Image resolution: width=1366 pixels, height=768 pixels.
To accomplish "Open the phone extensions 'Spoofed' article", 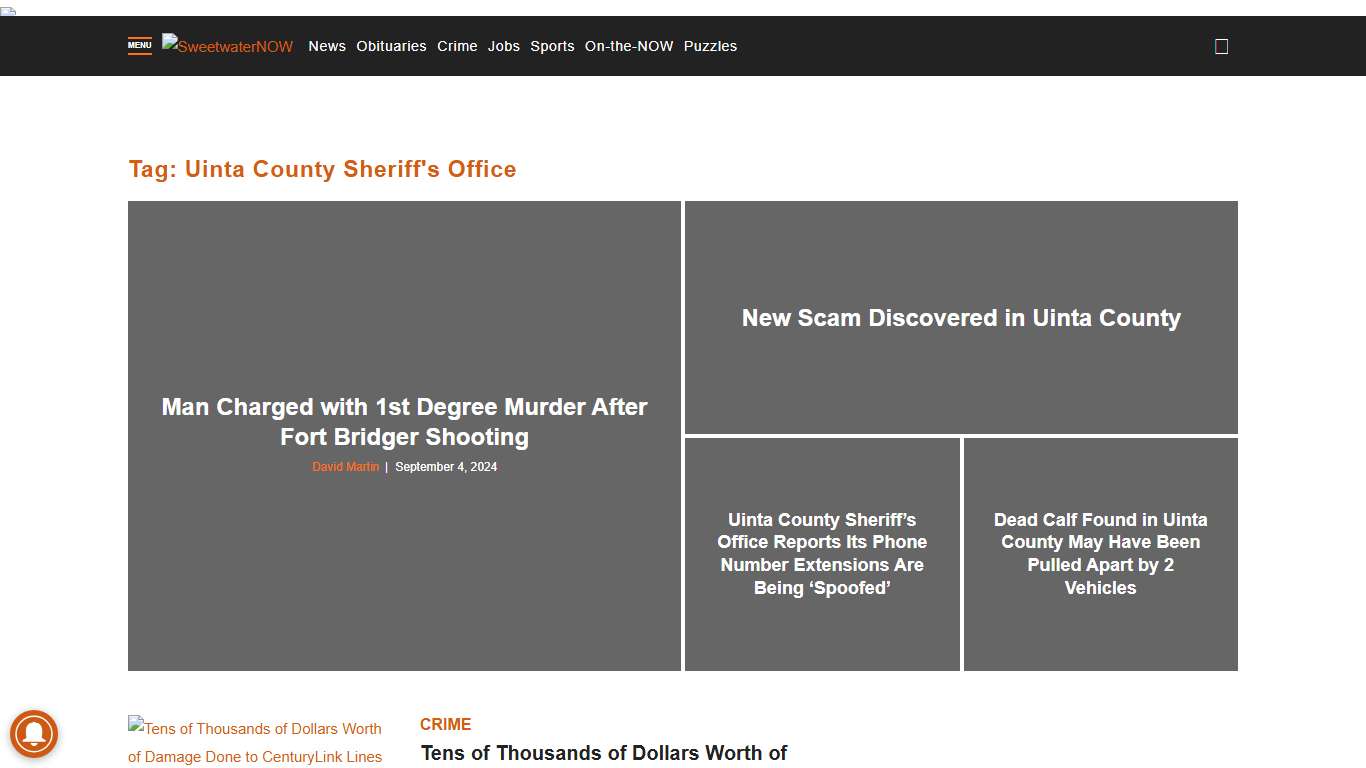I will [822, 554].
